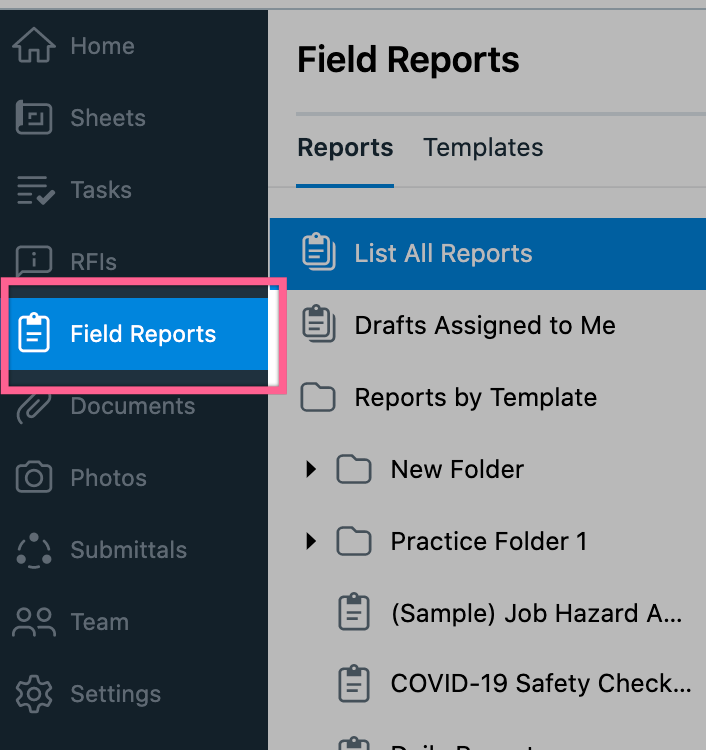Open the Templates tab

[x=483, y=147]
